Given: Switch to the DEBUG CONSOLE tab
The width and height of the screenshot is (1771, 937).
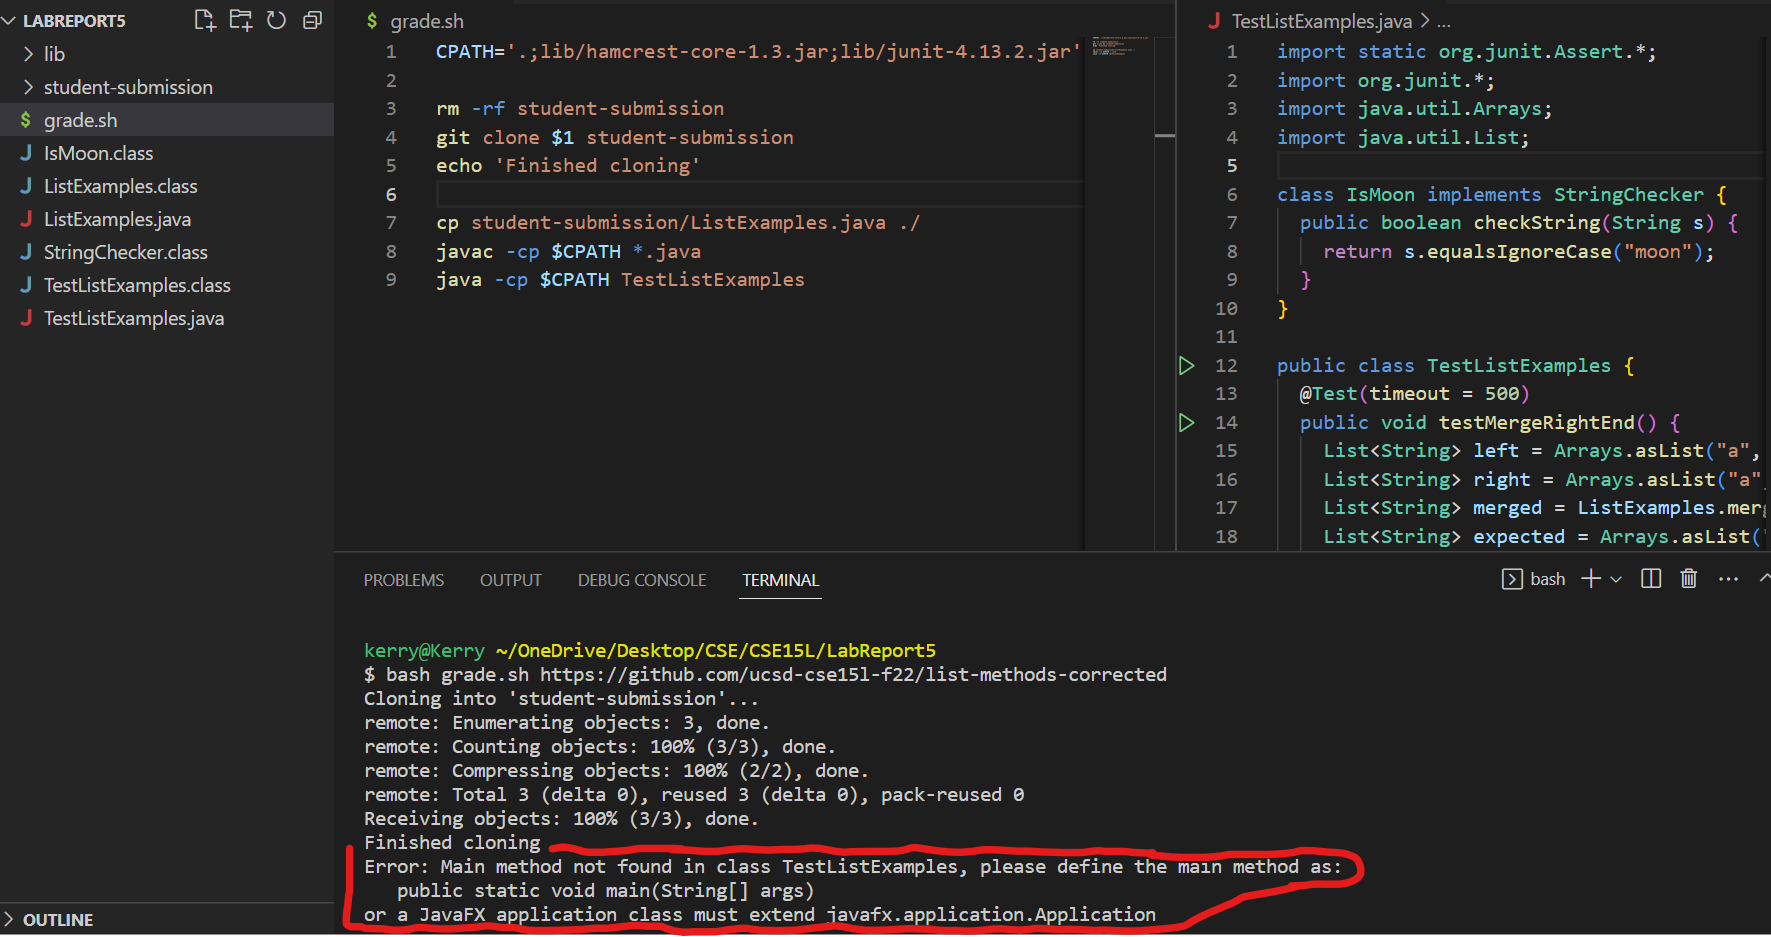Looking at the screenshot, I should click(x=642, y=580).
